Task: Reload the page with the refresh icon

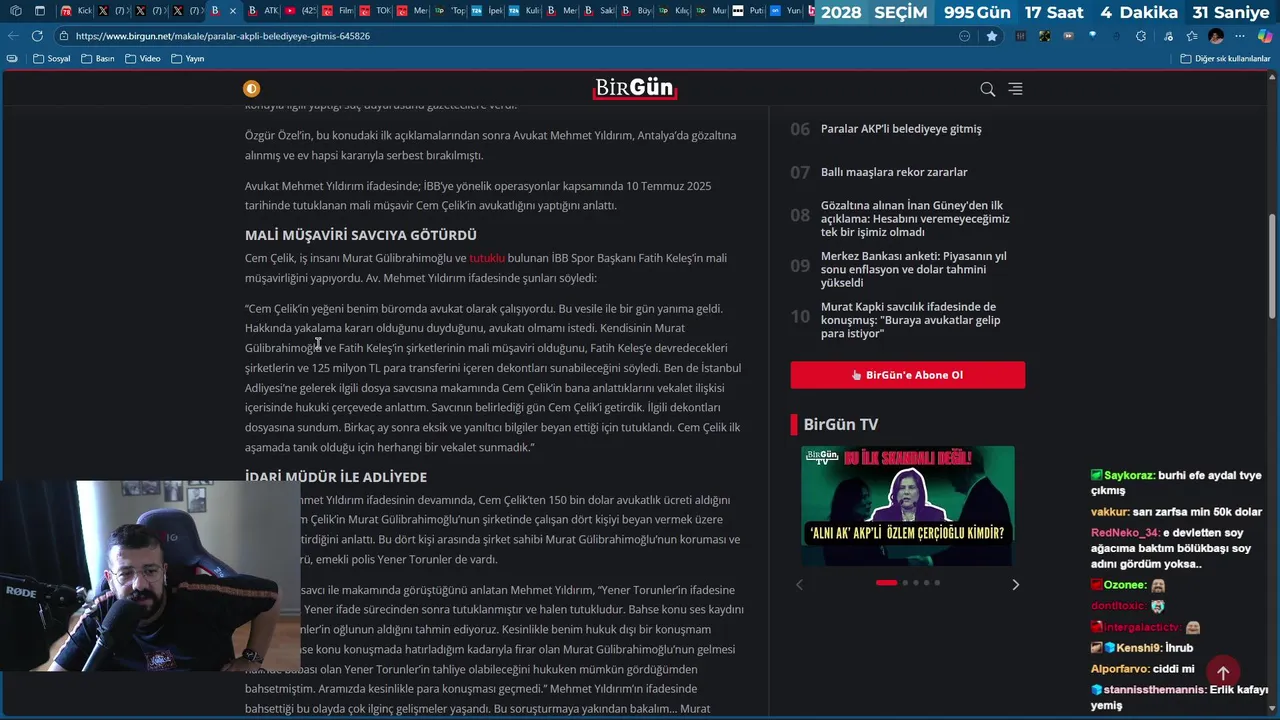Action: coord(37,36)
